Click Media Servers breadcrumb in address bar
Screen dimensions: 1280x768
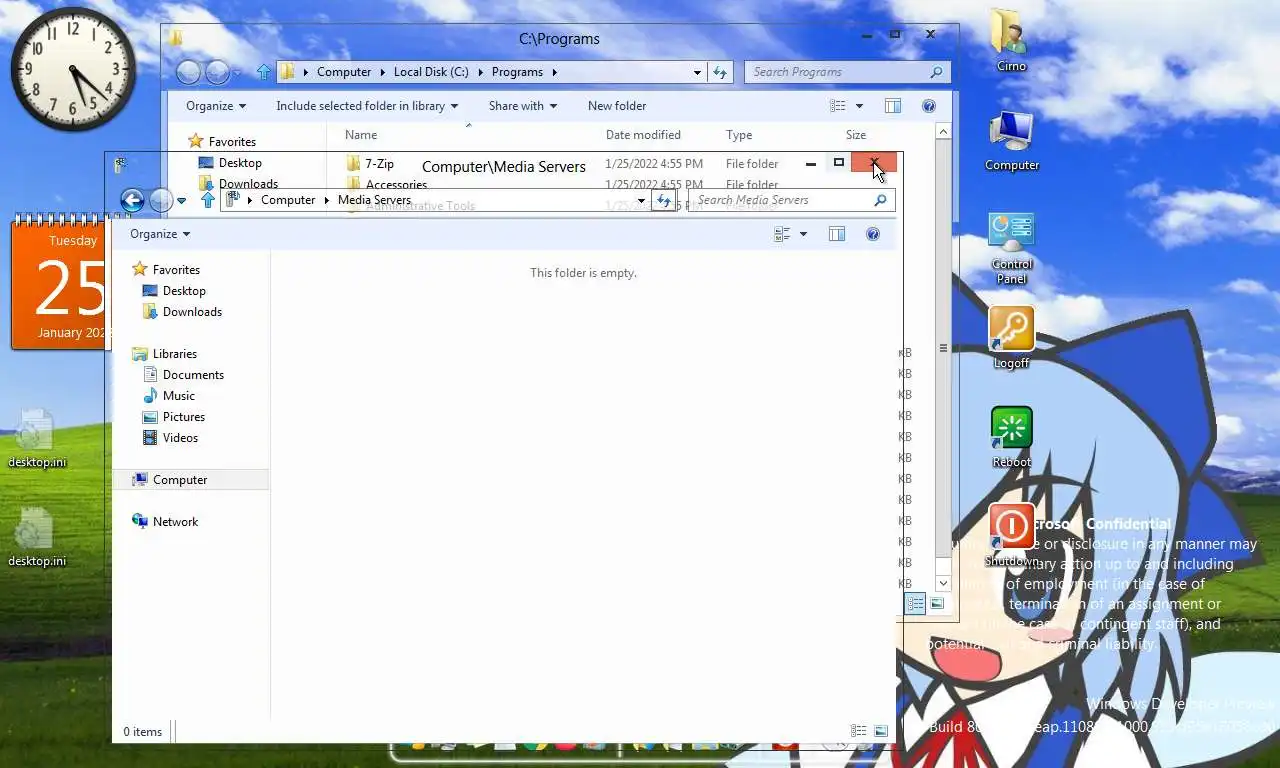pos(374,200)
